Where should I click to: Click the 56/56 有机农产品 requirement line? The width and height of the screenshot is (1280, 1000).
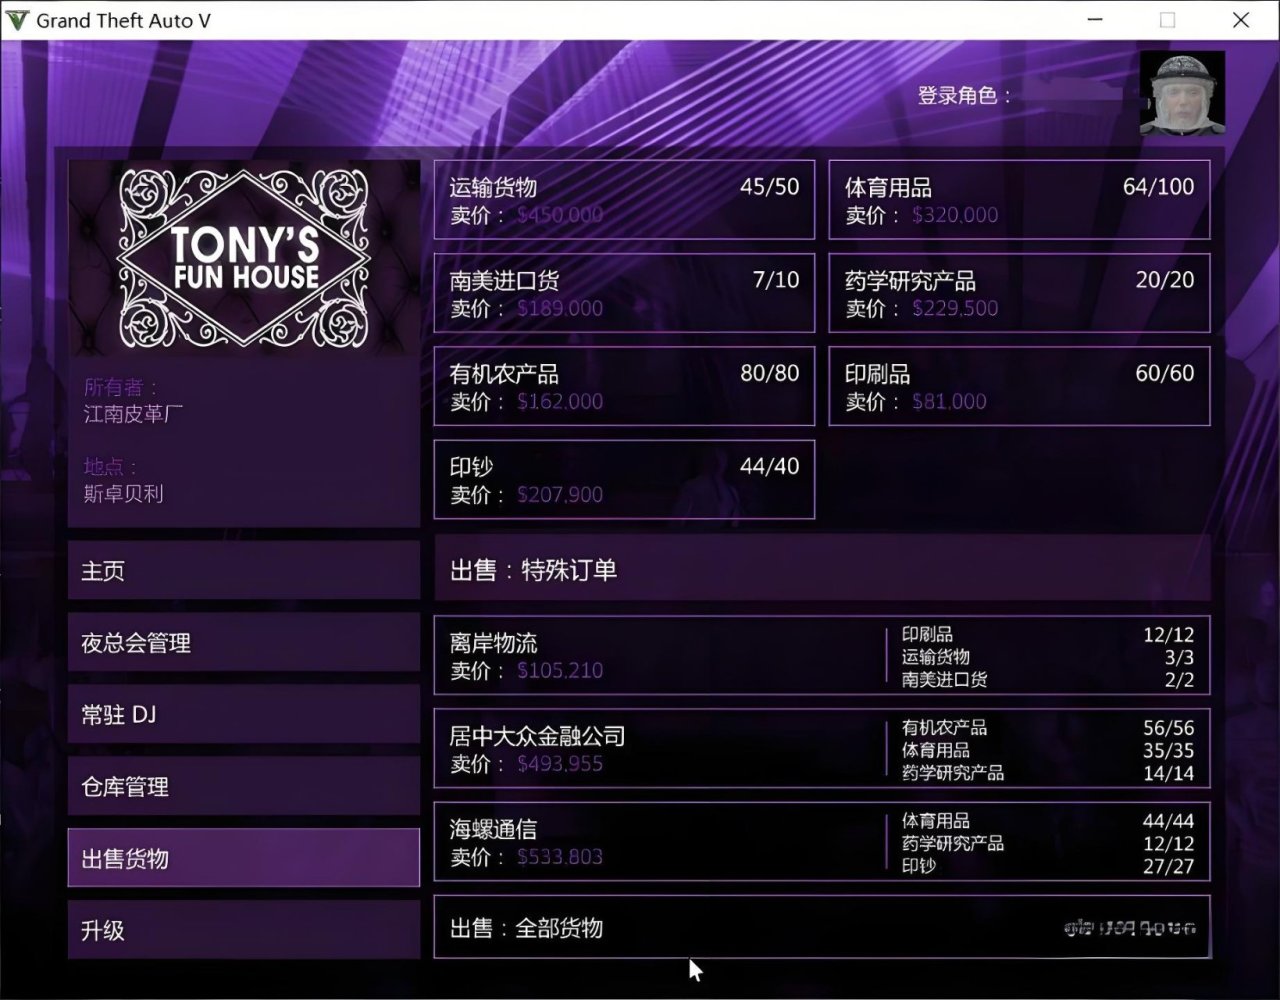click(x=1048, y=727)
